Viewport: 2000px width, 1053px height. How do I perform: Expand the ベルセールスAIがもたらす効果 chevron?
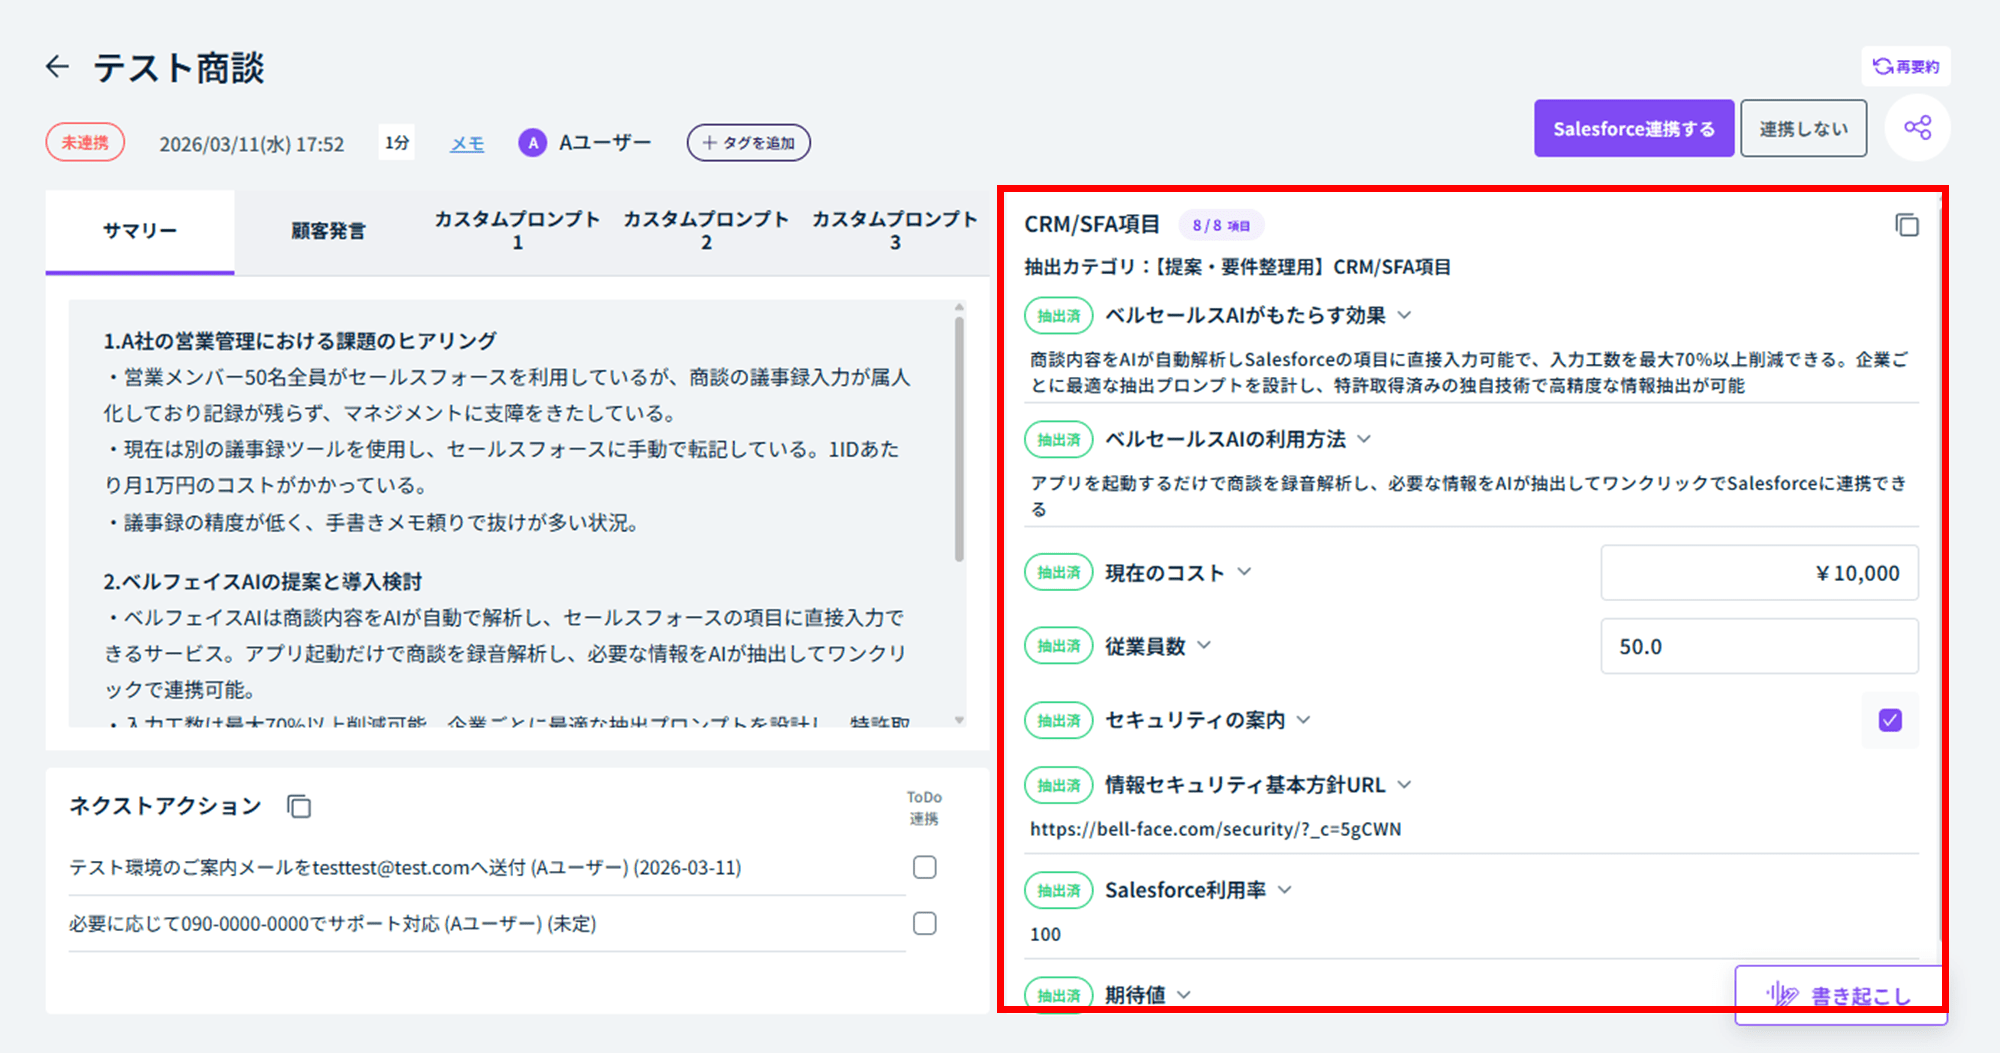(1404, 316)
